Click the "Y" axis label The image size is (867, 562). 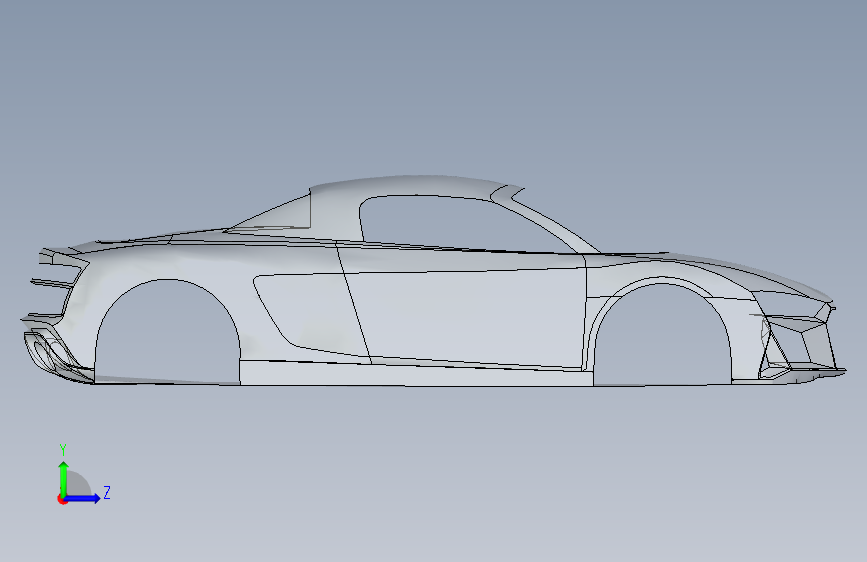pyautogui.click(x=63, y=450)
